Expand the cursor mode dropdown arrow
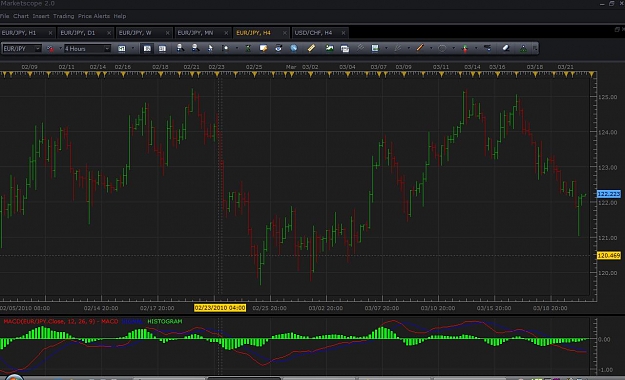This screenshot has height=380, width=625. click(236, 48)
